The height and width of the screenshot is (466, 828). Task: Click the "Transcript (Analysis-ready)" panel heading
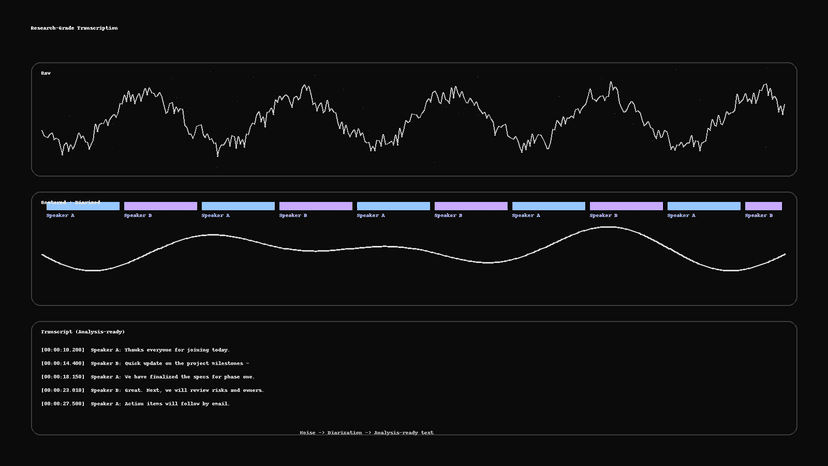(83, 331)
